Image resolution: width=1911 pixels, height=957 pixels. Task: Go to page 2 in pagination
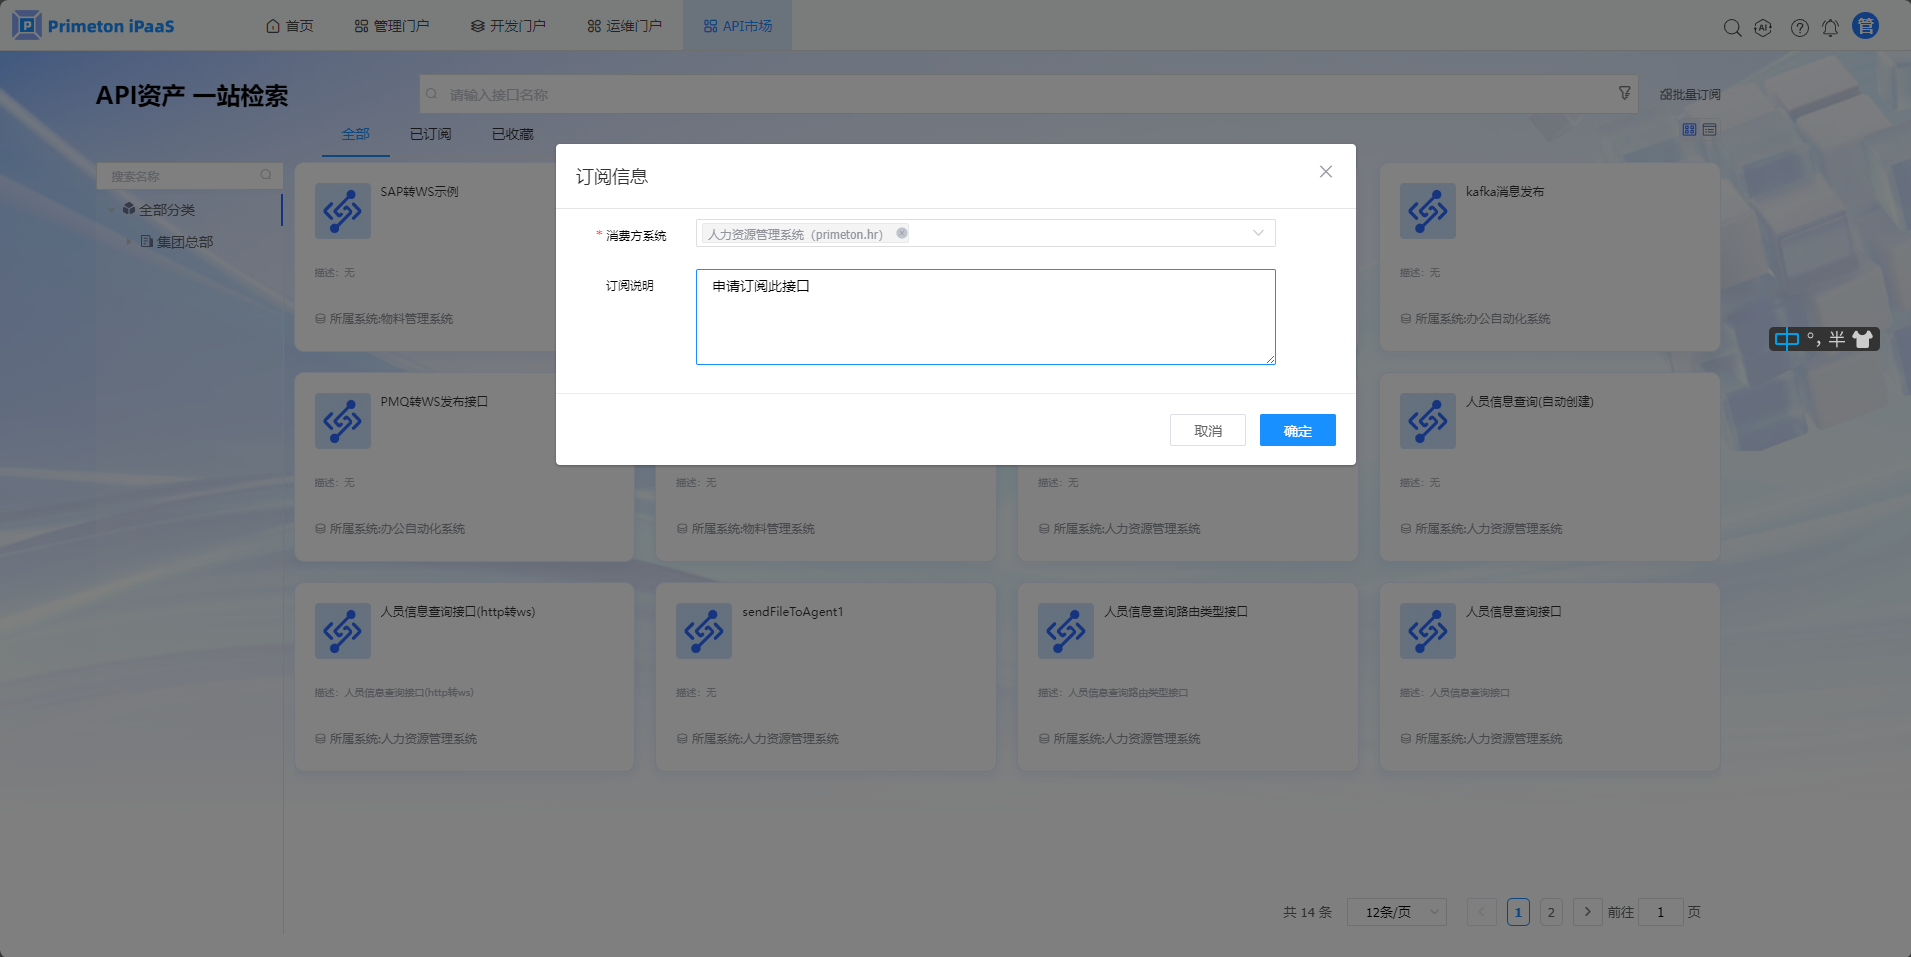point(1551,912)
